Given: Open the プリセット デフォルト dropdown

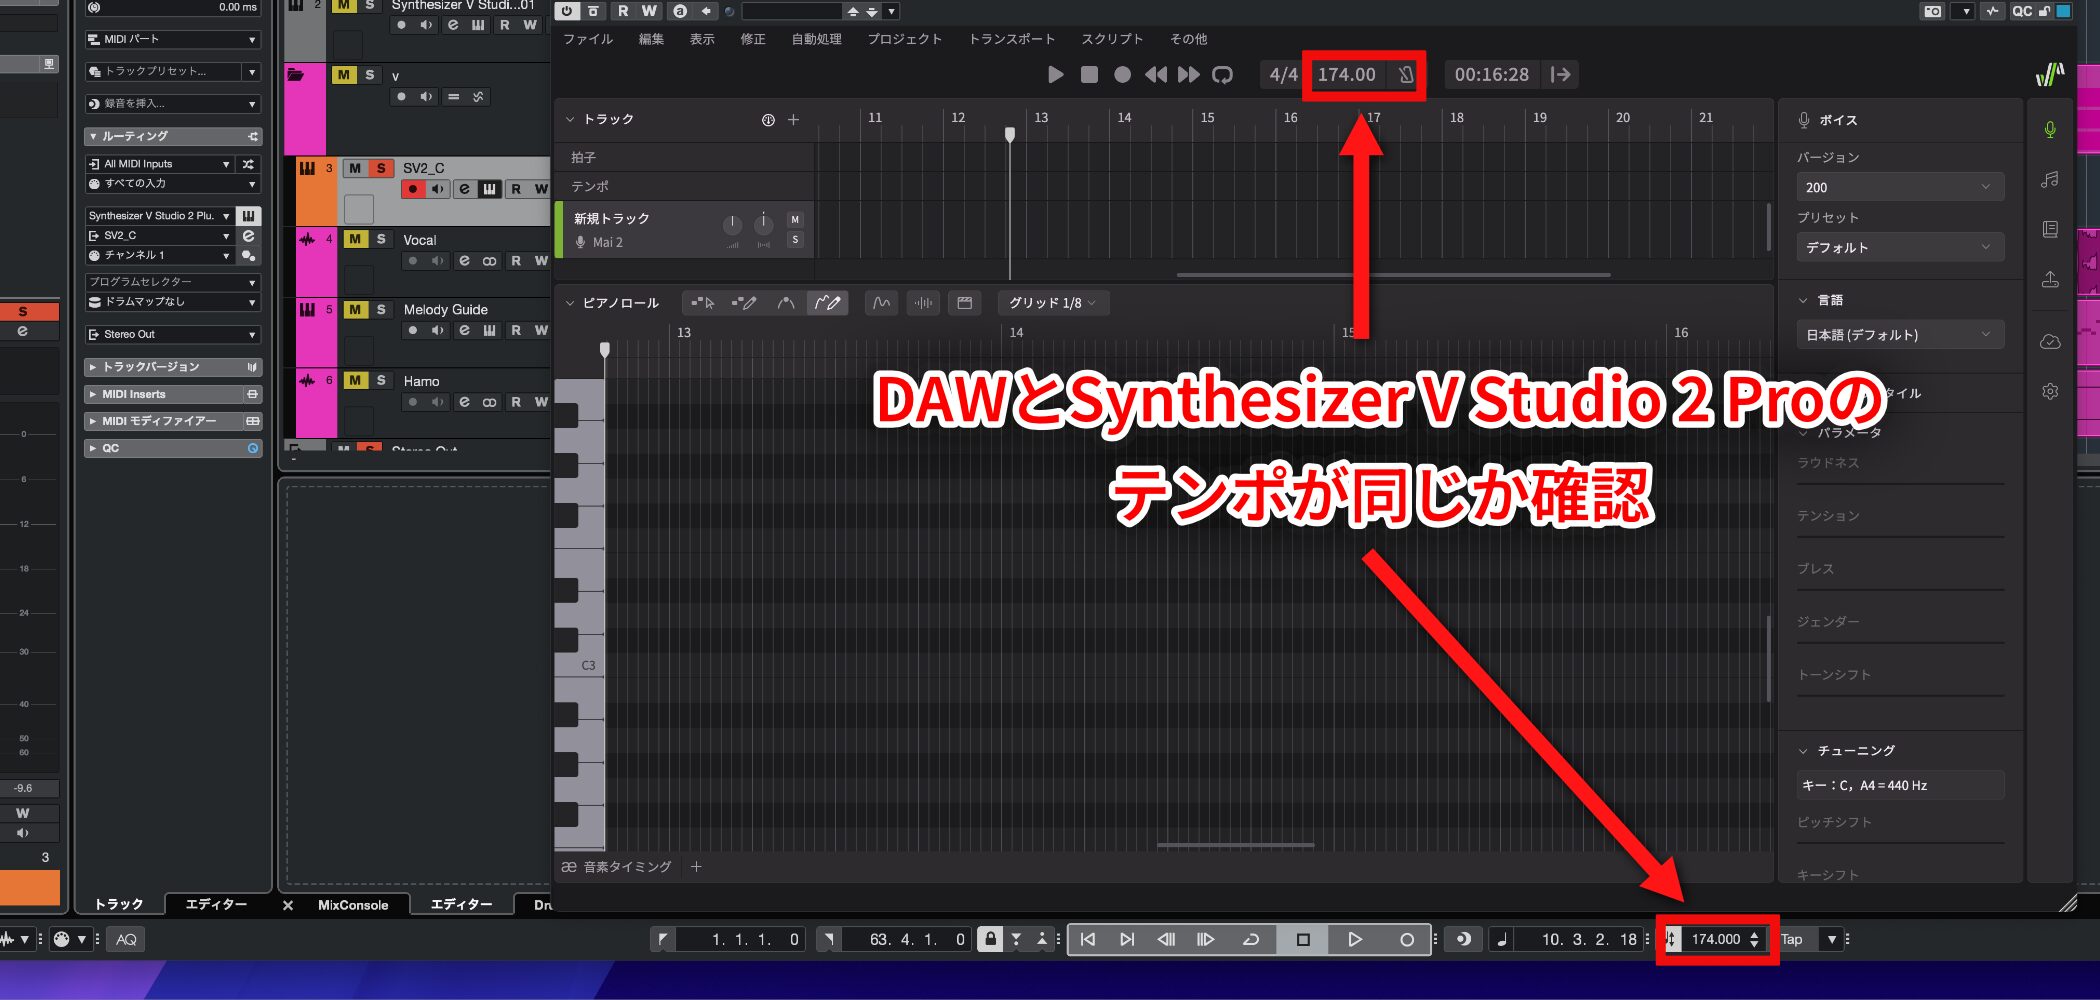Looking at the screenshot, I should pos(1899,247).
